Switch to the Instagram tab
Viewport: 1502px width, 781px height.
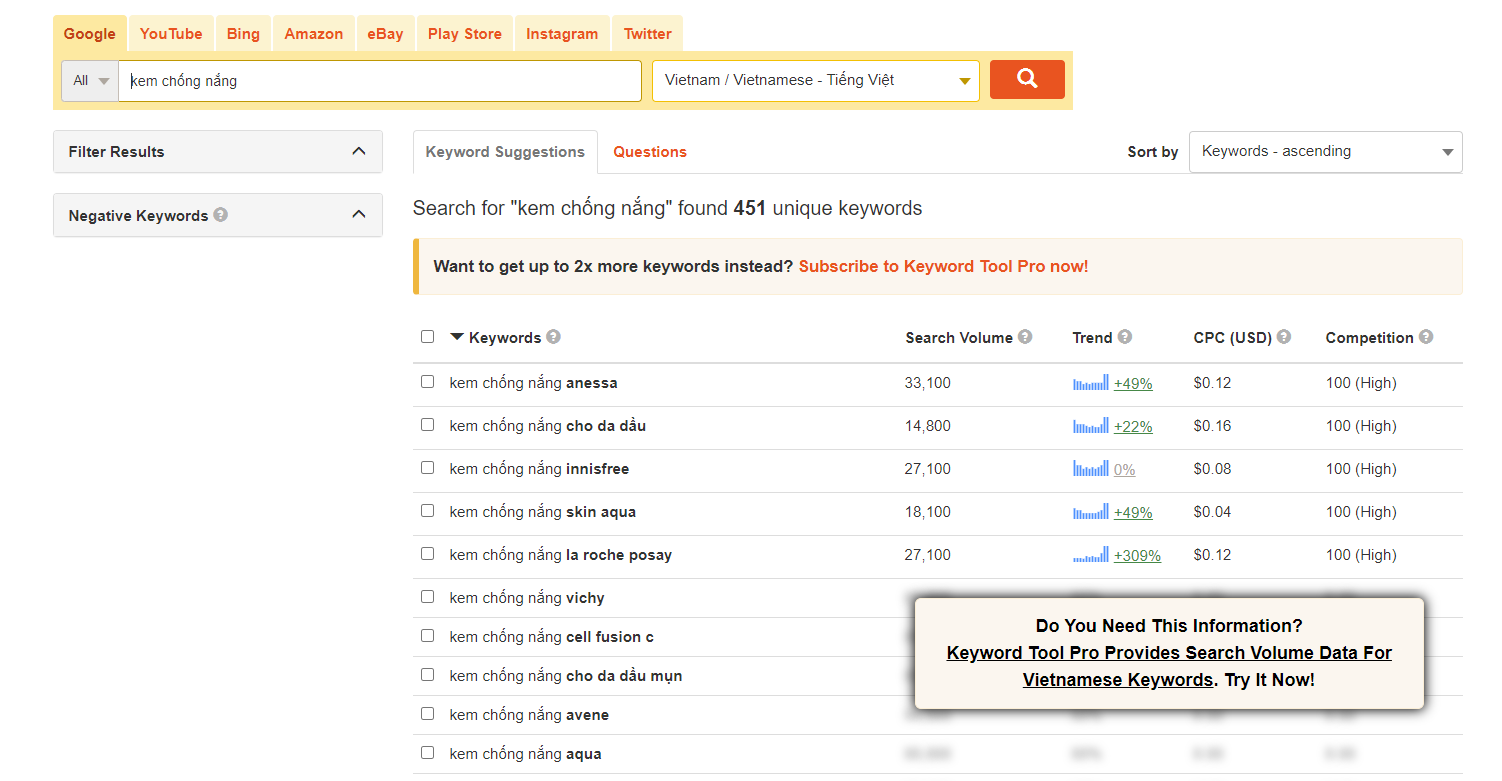point(562,34)
